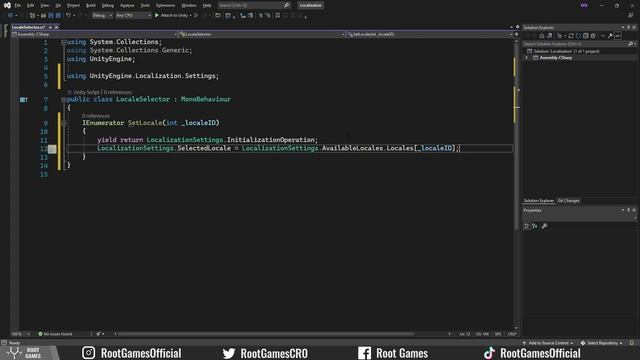This screenshot has height=360, width=640.
Task: Open the Analyze menu
Action: (x=127, y=5)
